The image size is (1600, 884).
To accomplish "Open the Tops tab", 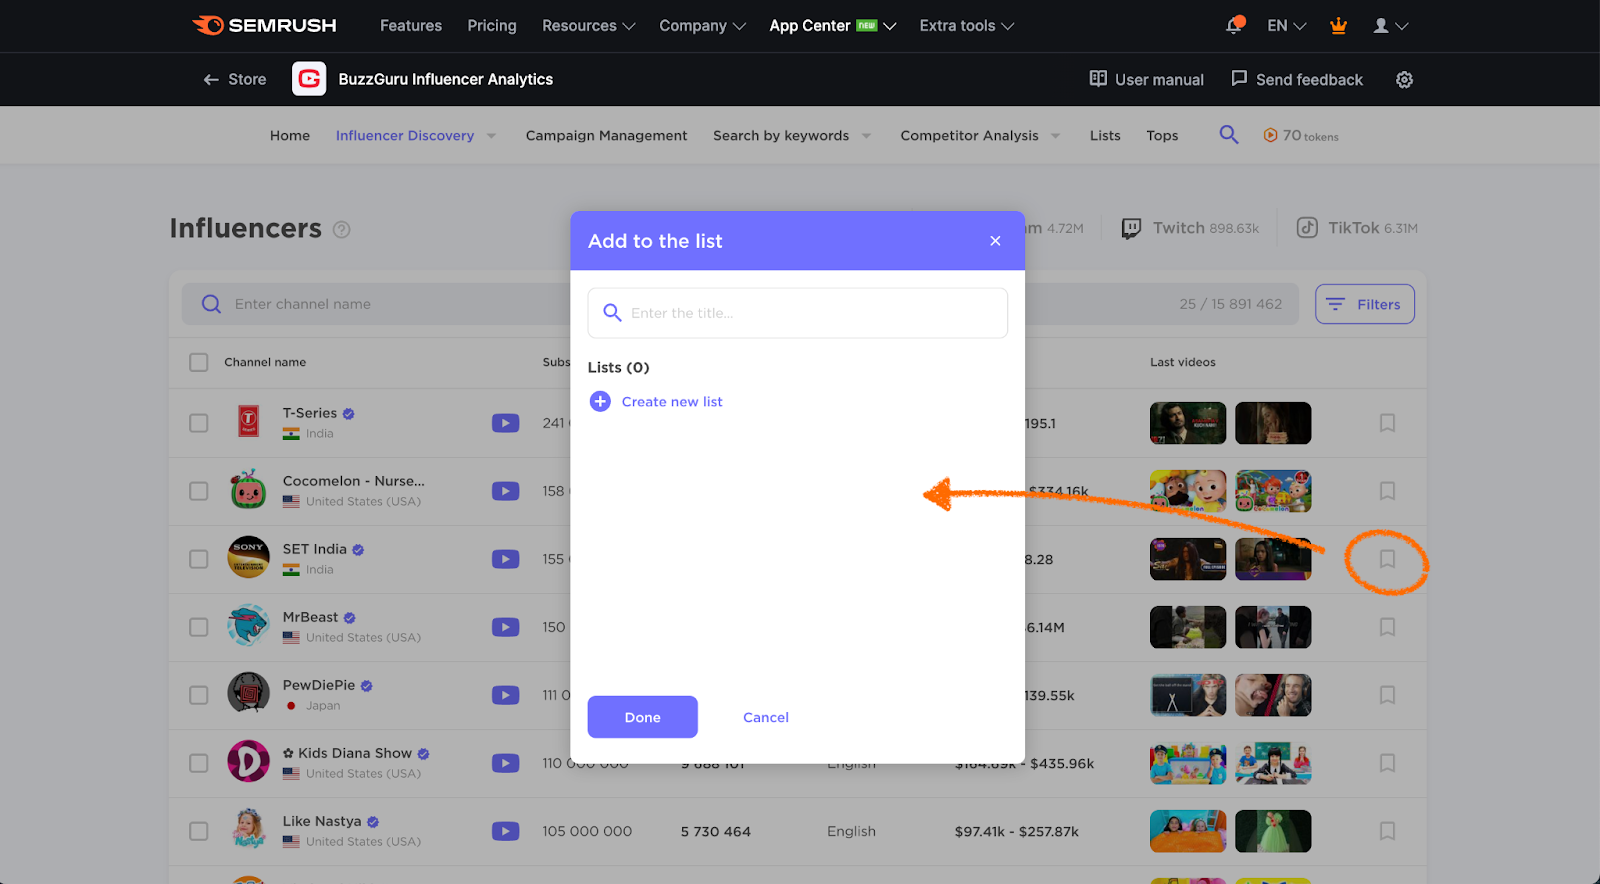I will pos(1162,135).
